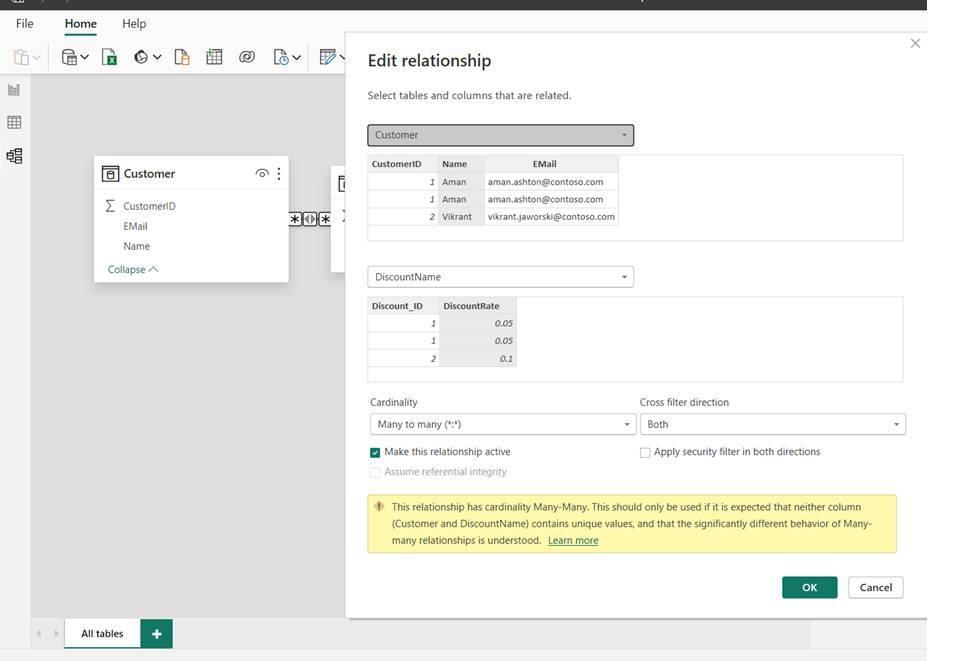Screen dimensions: 960x661
Task: Select the Home ribbon tab
Action: [81, 23]
